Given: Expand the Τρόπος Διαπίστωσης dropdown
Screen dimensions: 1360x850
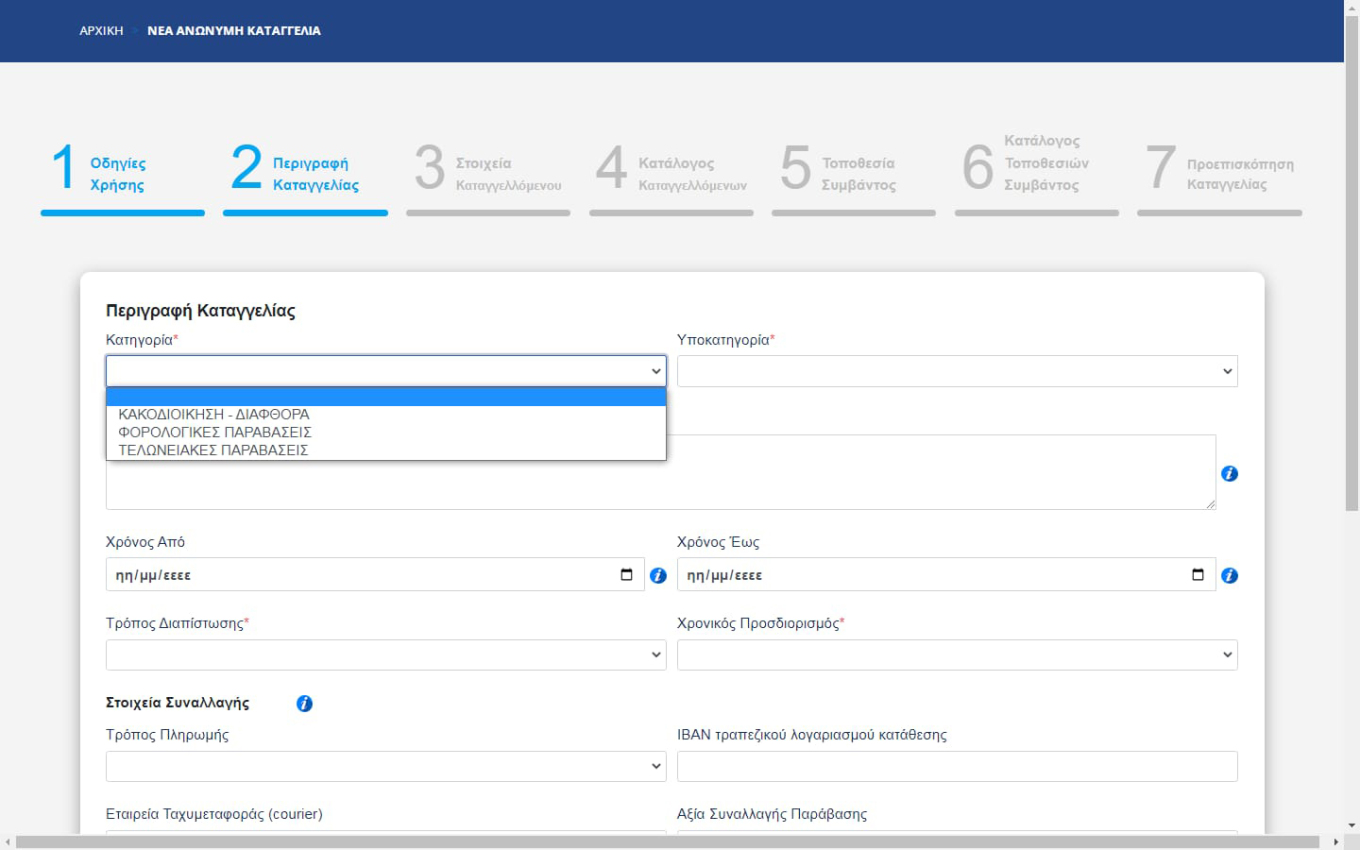Looking at the screenshot, I should click(x=386, y=655).
